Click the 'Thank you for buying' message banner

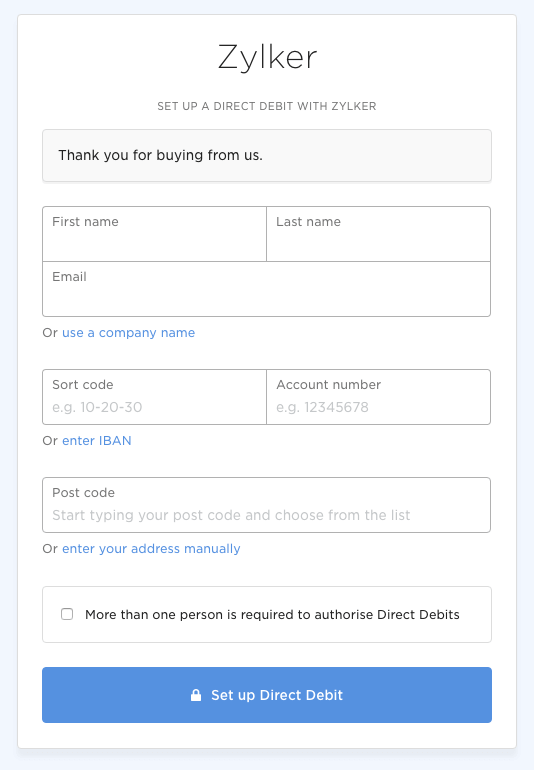tap(267, 155)
